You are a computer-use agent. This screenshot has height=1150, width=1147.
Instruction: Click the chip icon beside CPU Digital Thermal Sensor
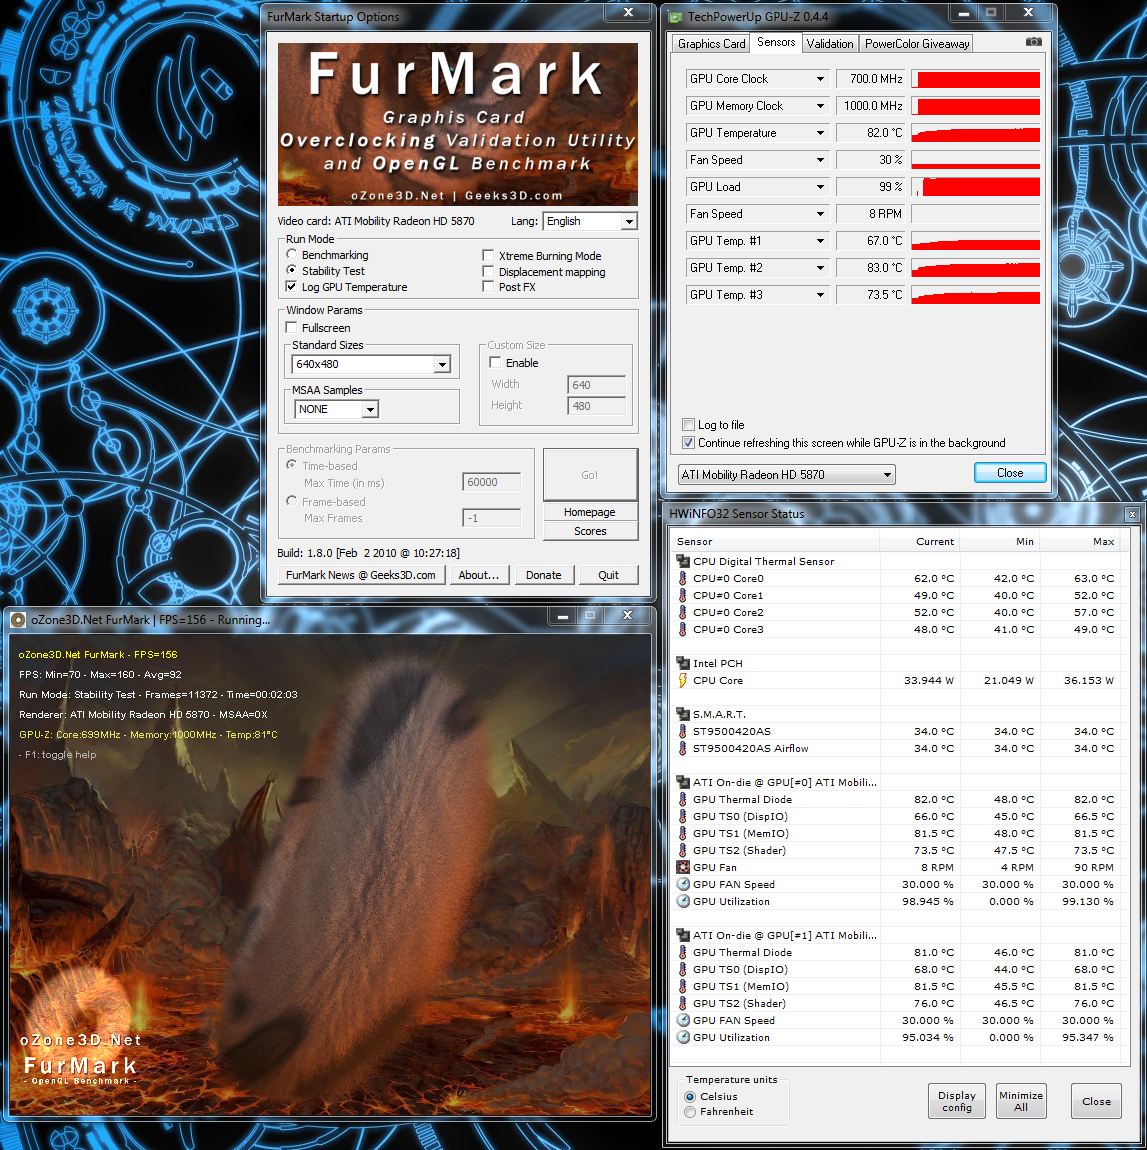683,561
